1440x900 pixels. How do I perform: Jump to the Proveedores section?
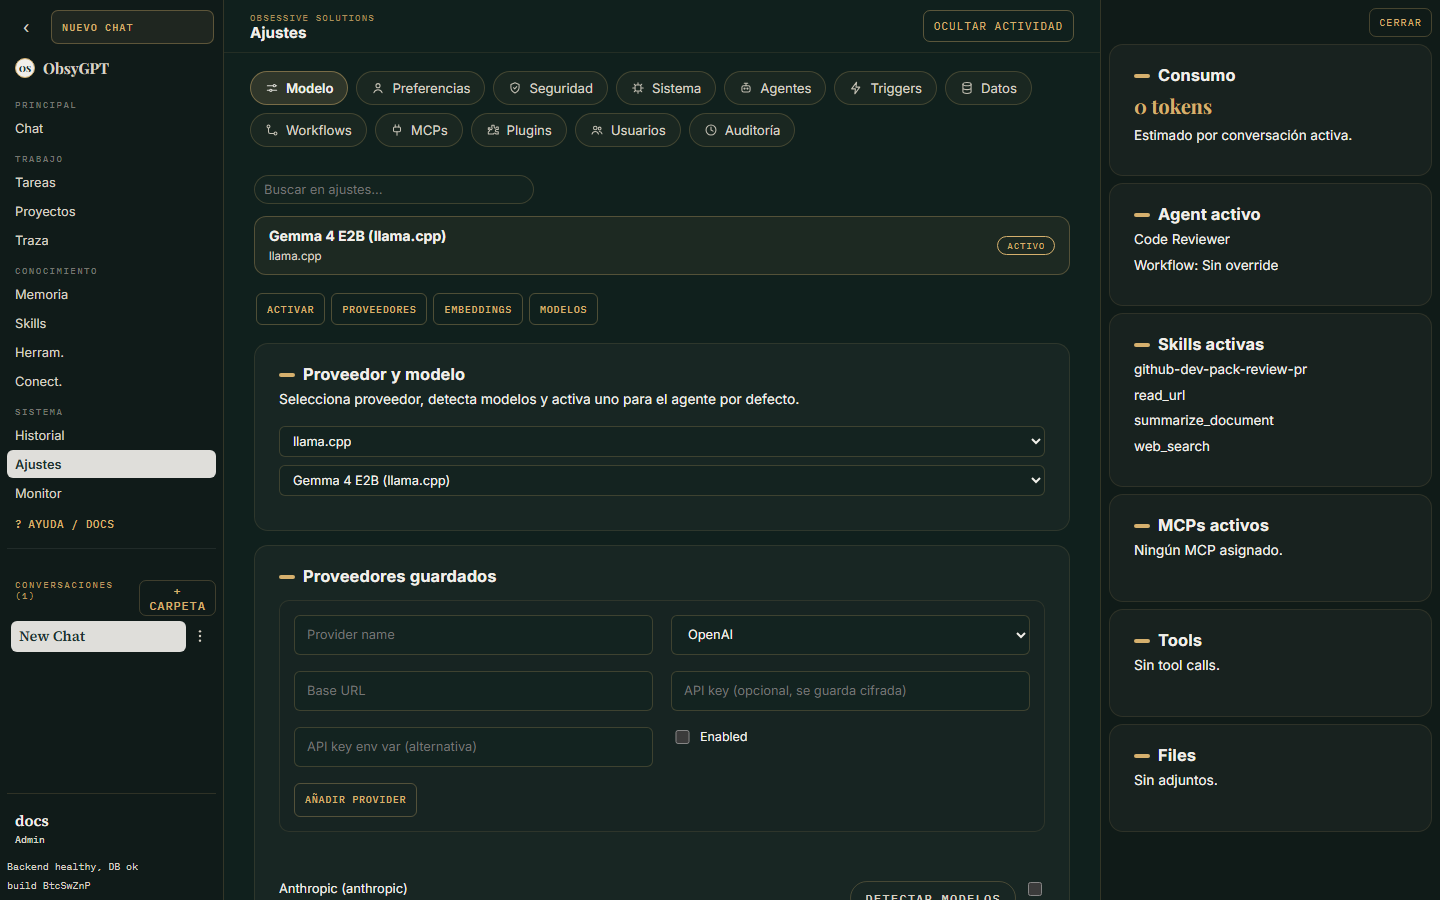tap(379, 309)
